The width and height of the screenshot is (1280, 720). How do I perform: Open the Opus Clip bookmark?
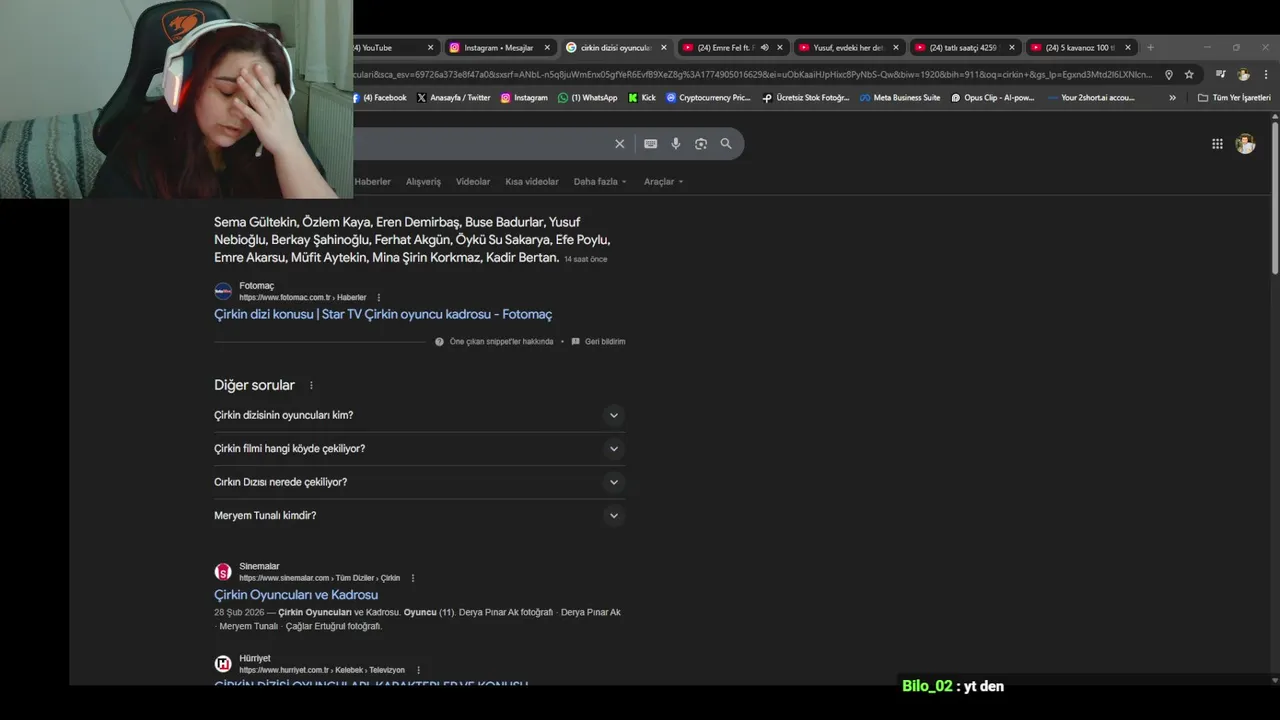coord(992,98)
